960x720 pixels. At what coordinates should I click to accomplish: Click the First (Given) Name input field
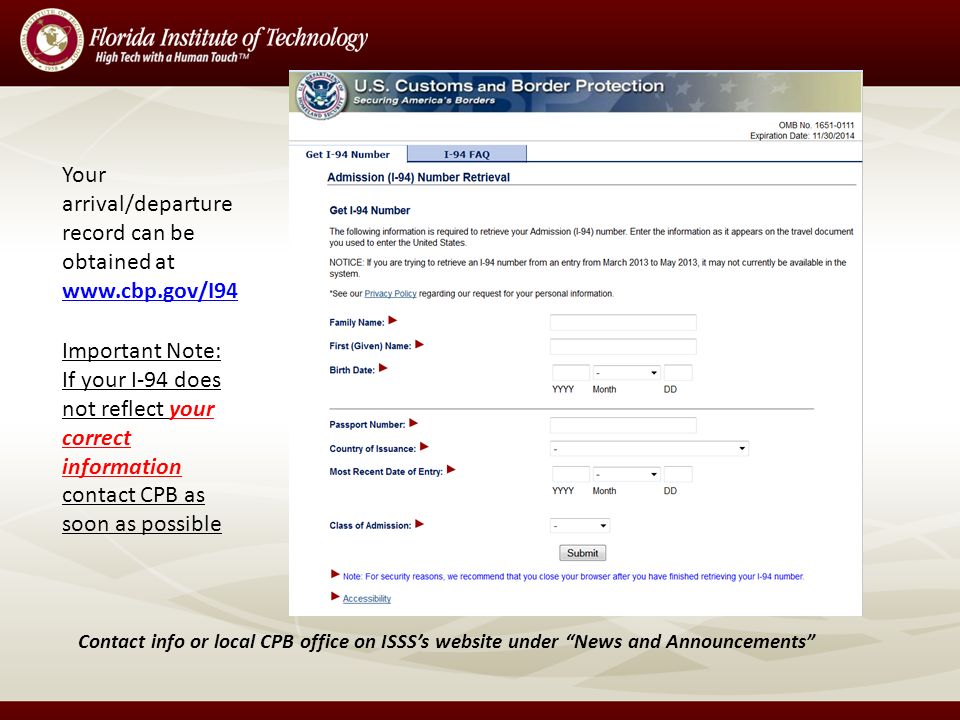click(623, 347)
